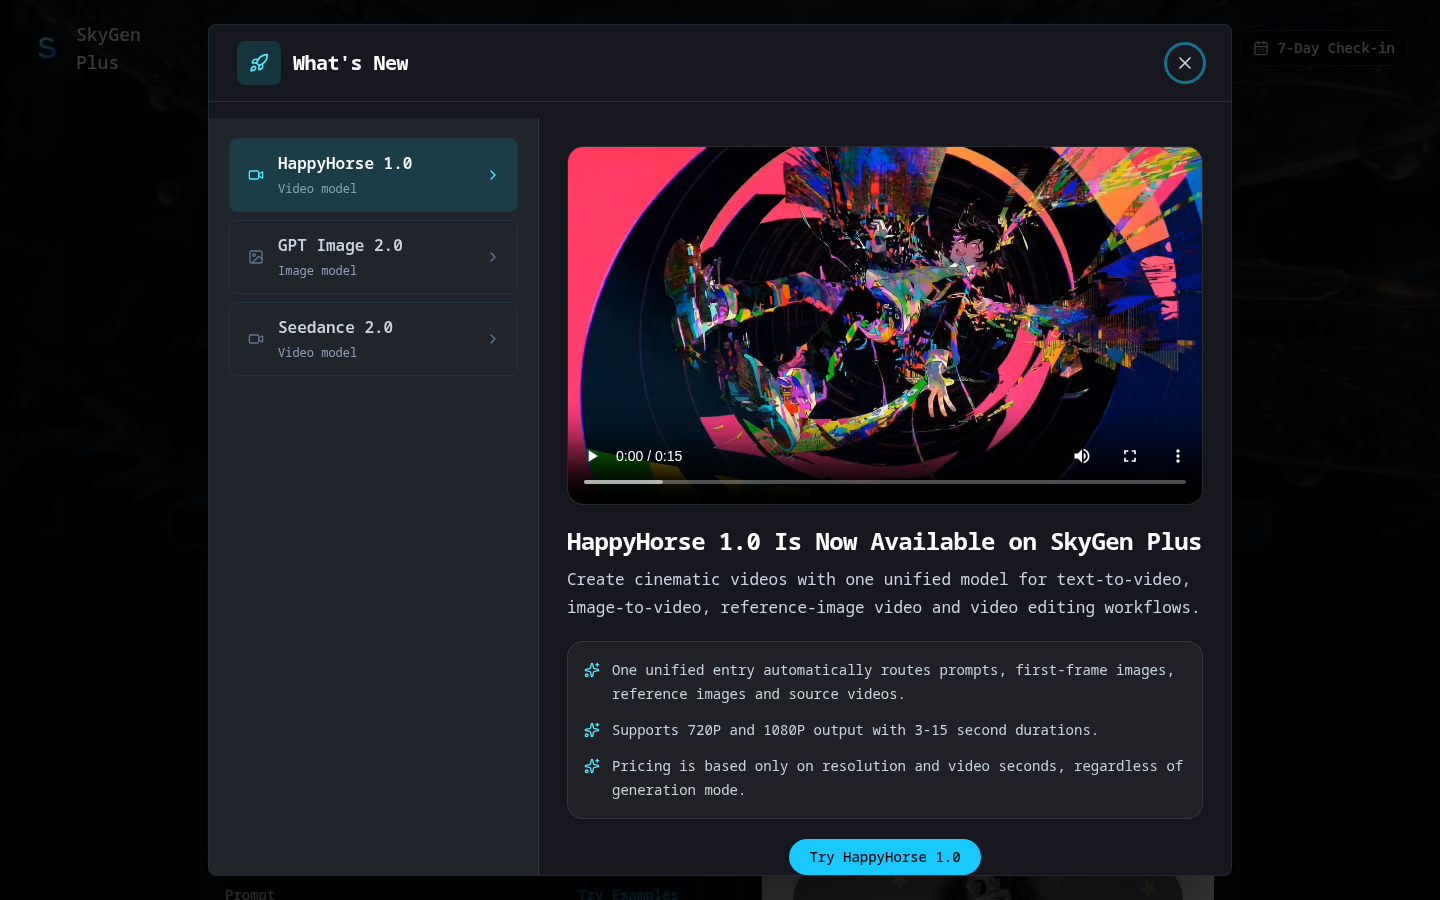Play the HappyHorse preview video

coord(592,456)
